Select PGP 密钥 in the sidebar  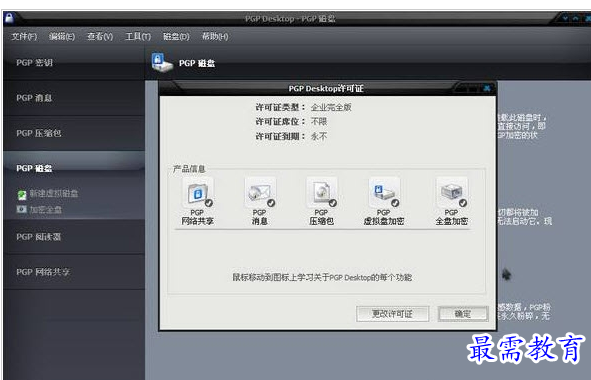[74, 63]
